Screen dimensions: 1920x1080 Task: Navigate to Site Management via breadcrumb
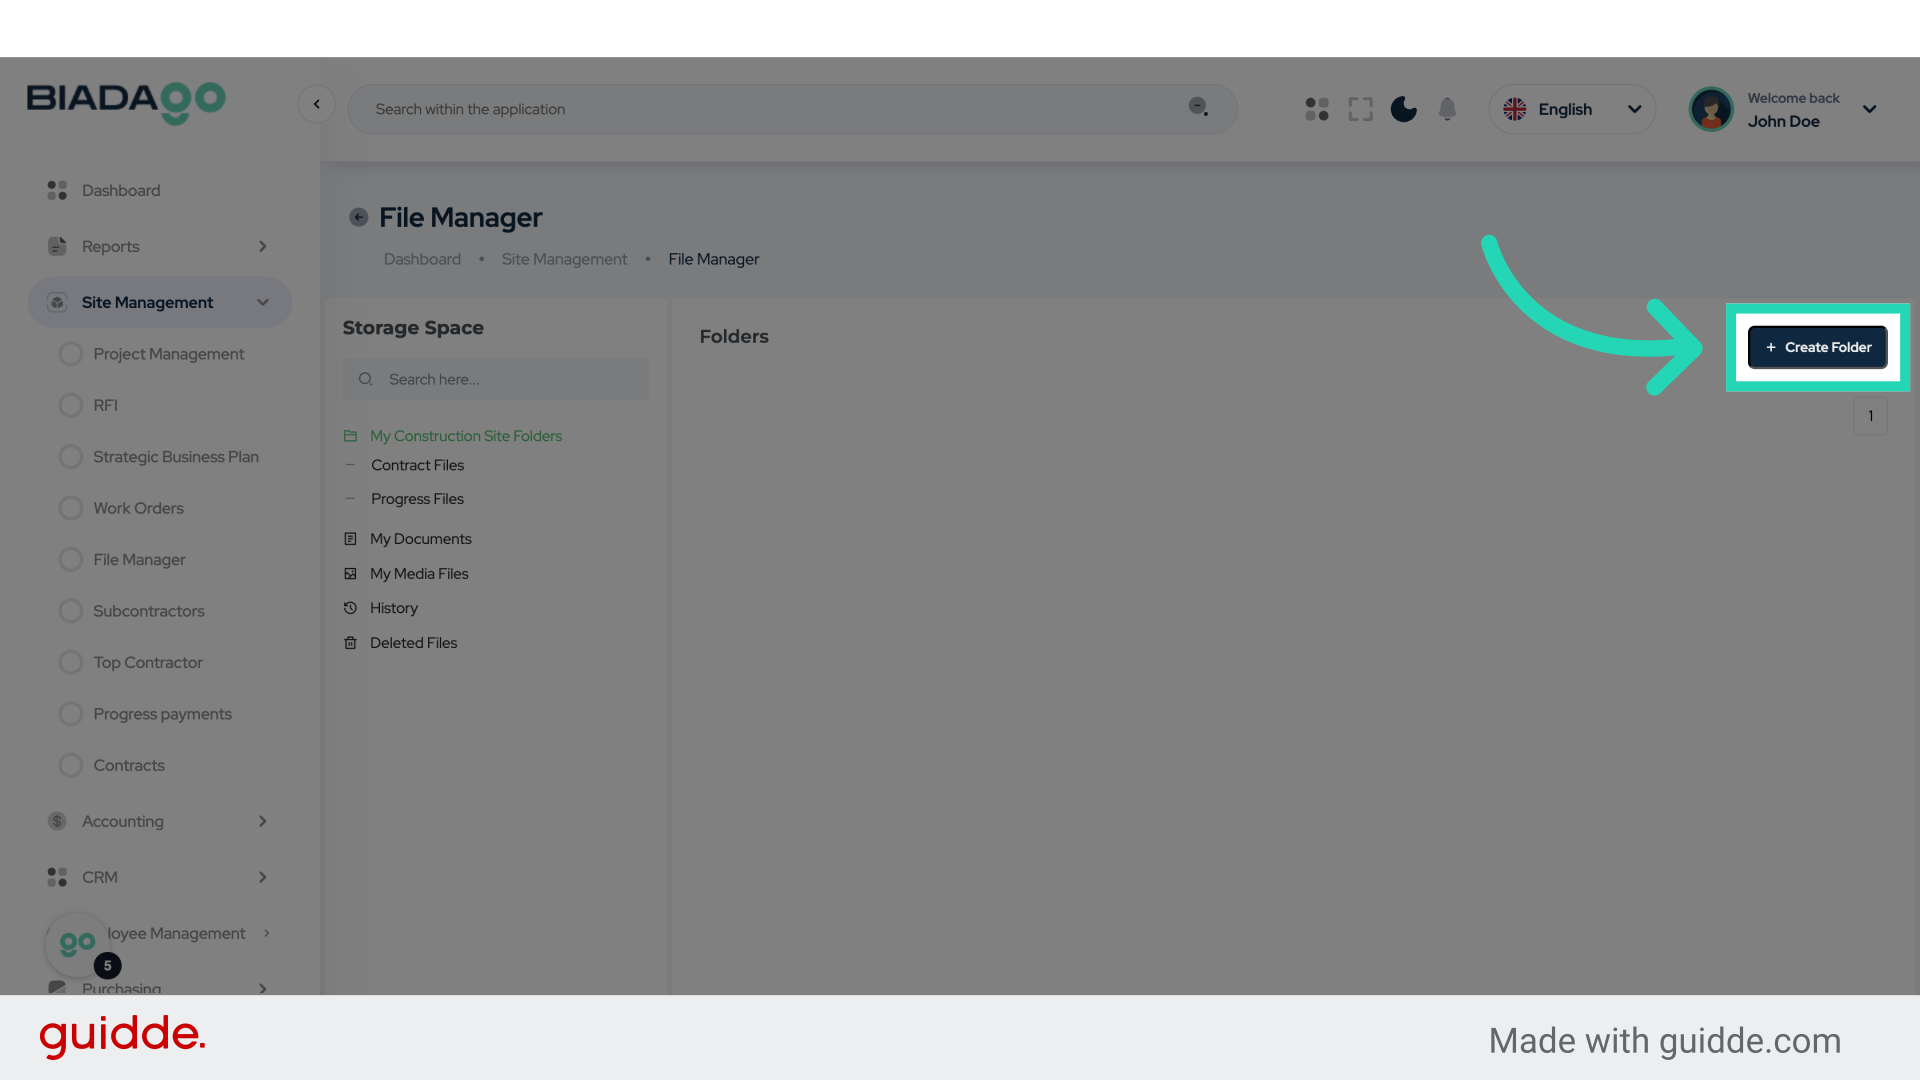pos(564,259)
